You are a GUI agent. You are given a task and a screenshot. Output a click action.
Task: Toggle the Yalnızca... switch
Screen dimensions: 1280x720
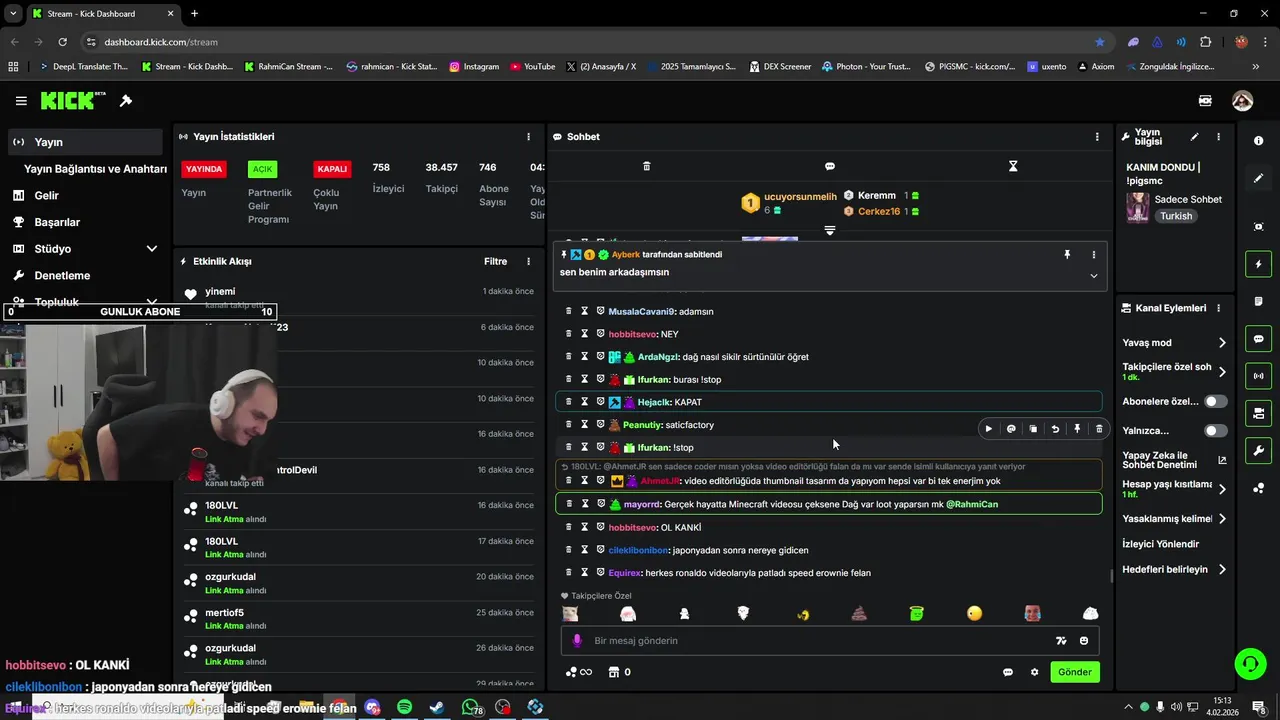pos(1216,431)
